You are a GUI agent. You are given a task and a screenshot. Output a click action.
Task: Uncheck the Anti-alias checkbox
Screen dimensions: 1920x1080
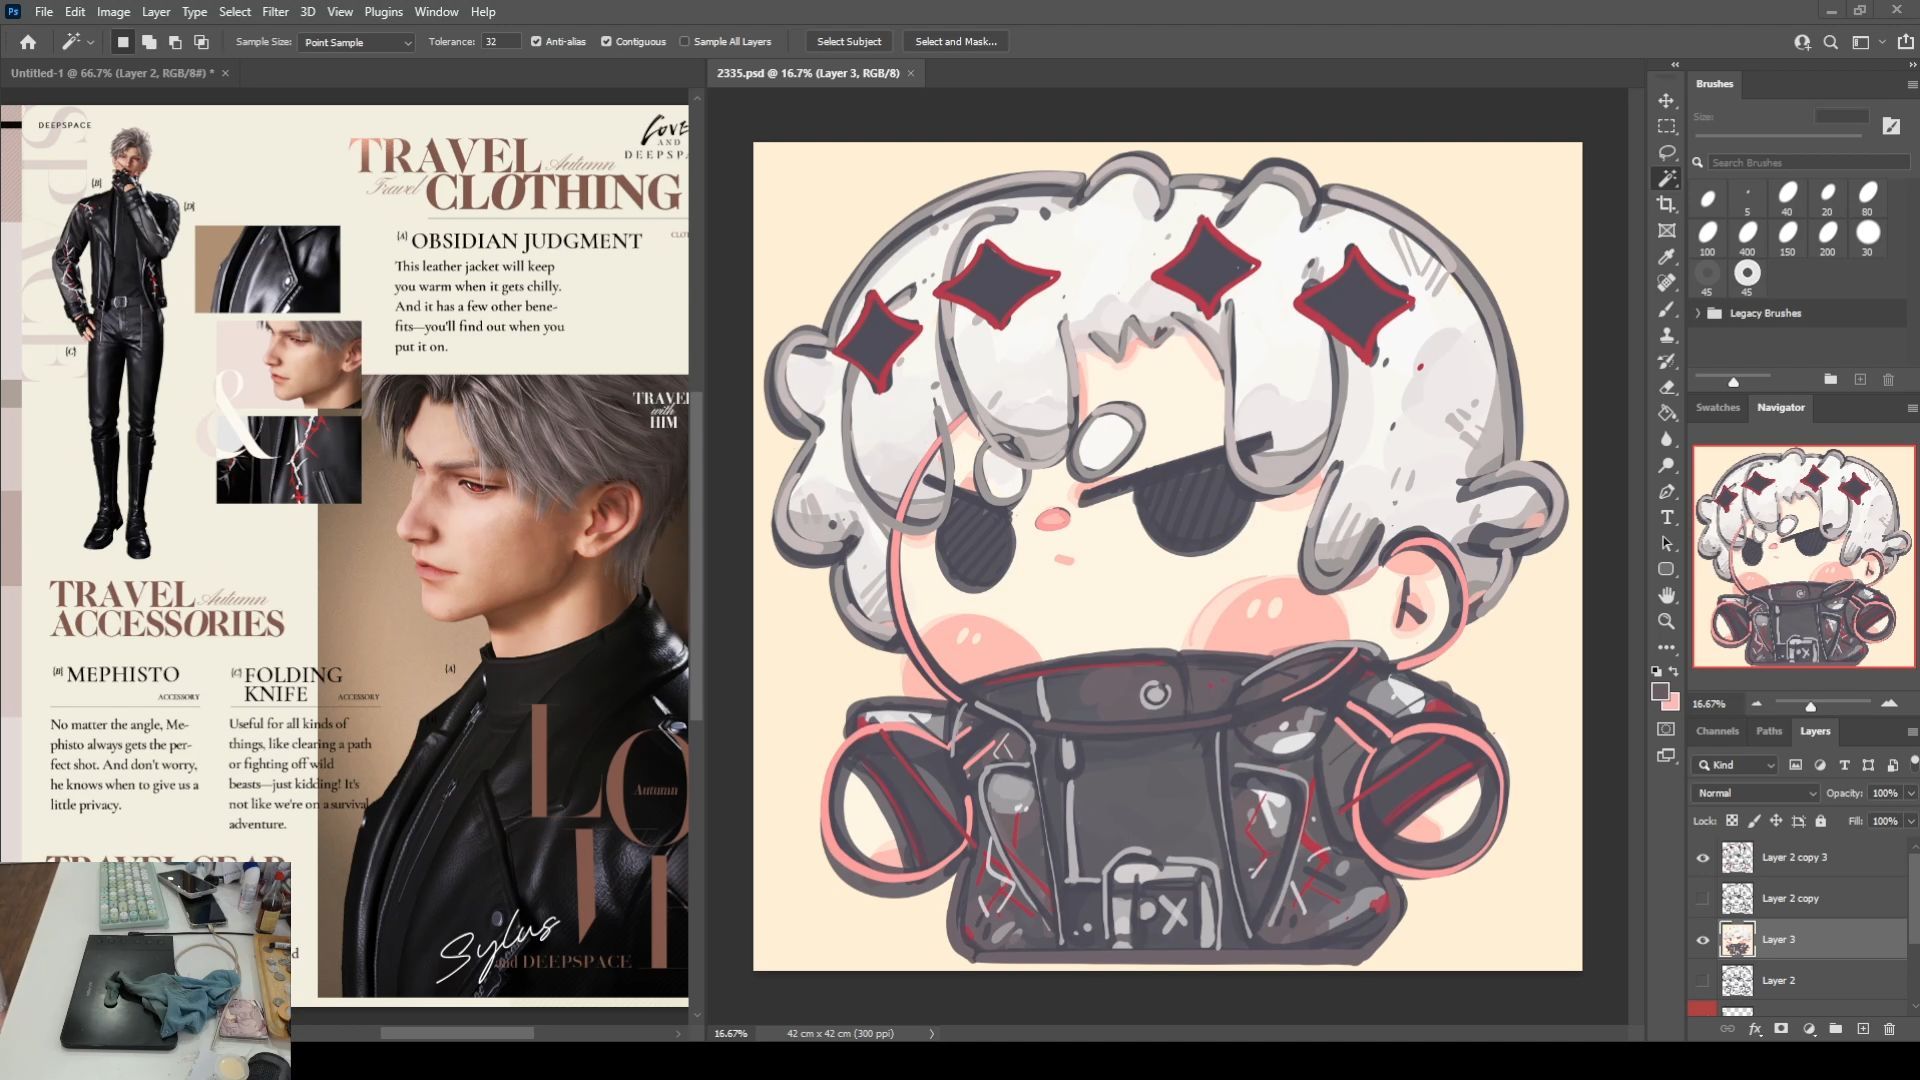(x=536, y=42)
